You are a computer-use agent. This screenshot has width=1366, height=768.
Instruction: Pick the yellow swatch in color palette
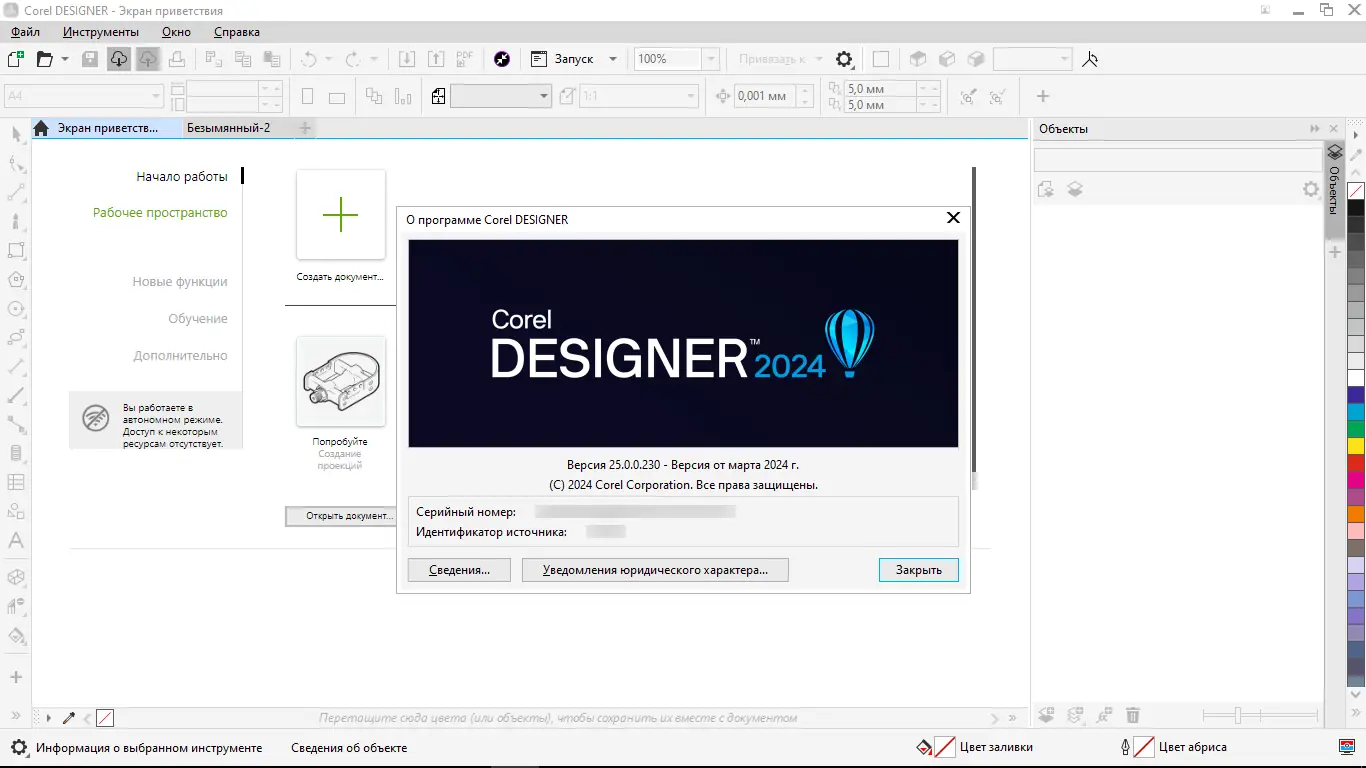pyautogui.click(x=1356, y=446)
